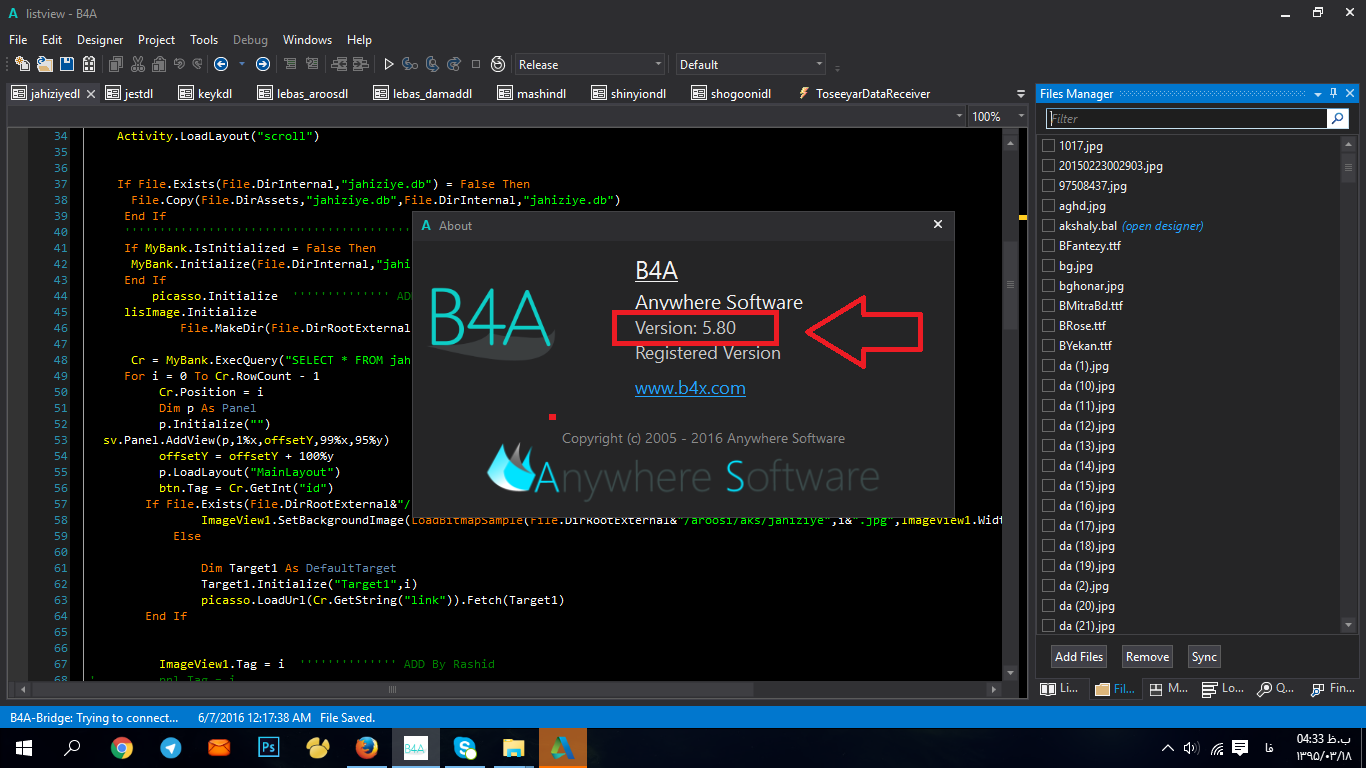Click the Save file toolbar icon

pyautogui.click(x=67, y=64)
